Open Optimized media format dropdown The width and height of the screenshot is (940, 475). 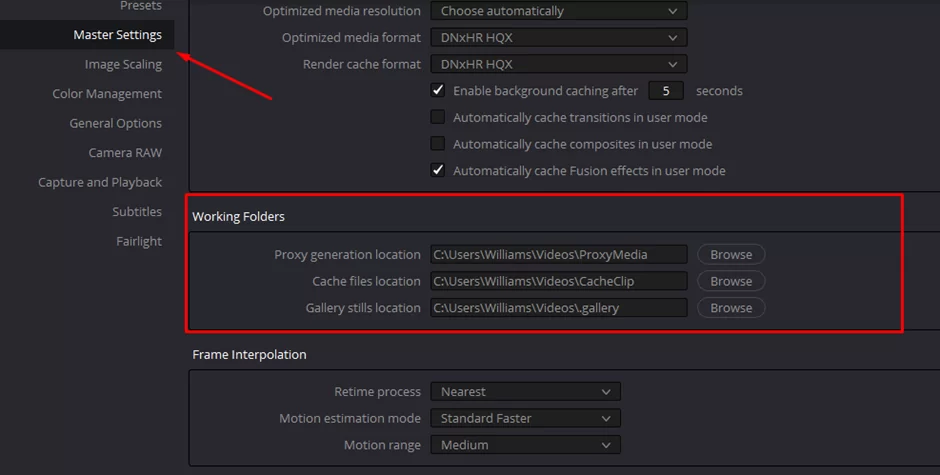(x=559, y=37)
